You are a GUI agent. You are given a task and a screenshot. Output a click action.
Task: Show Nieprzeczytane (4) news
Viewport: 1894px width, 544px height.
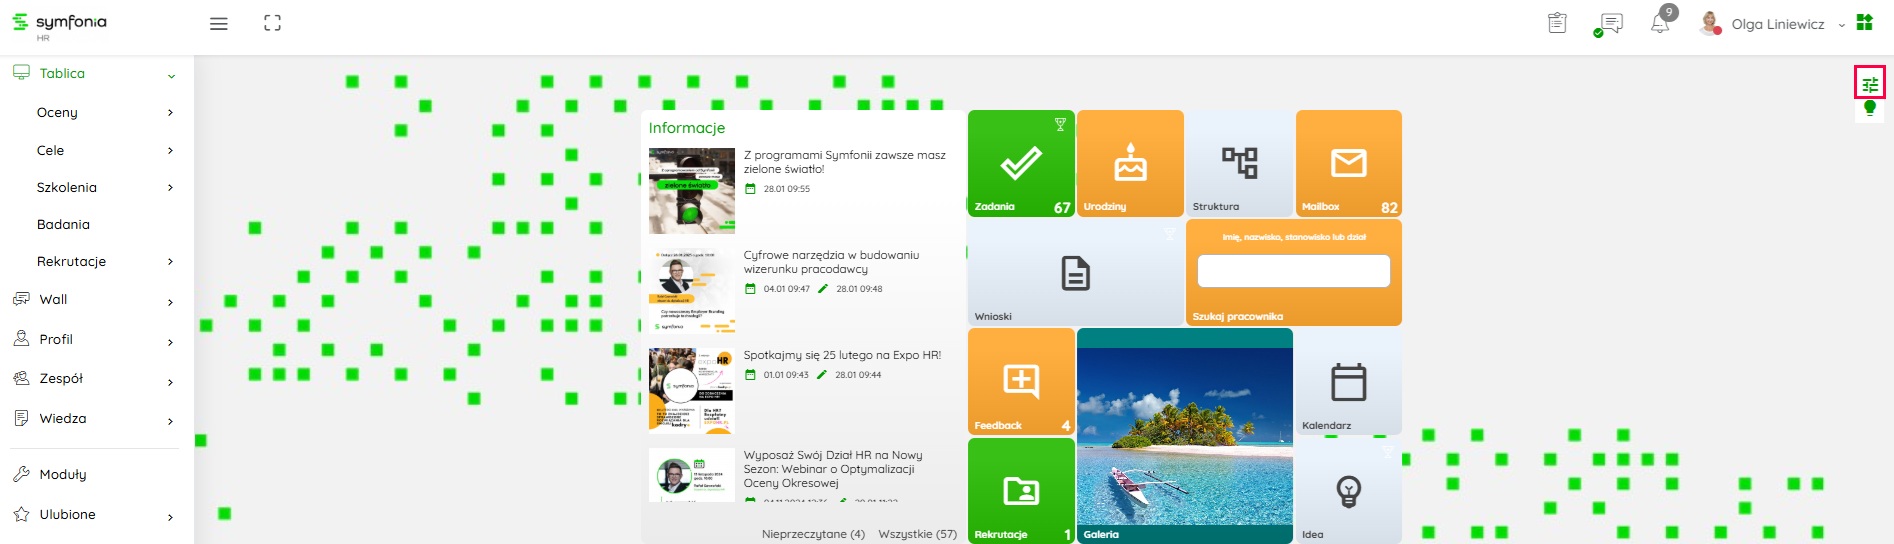point(813,534)
